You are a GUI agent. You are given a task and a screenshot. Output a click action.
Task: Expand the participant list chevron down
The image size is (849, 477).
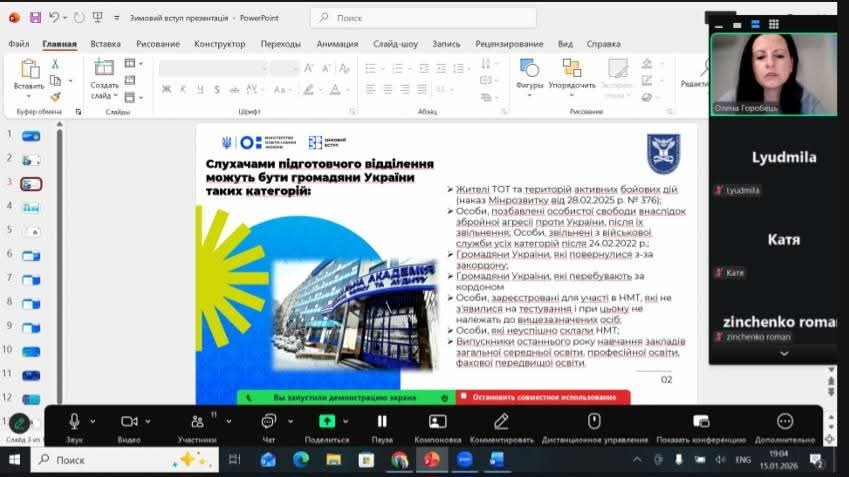(784, 354)
